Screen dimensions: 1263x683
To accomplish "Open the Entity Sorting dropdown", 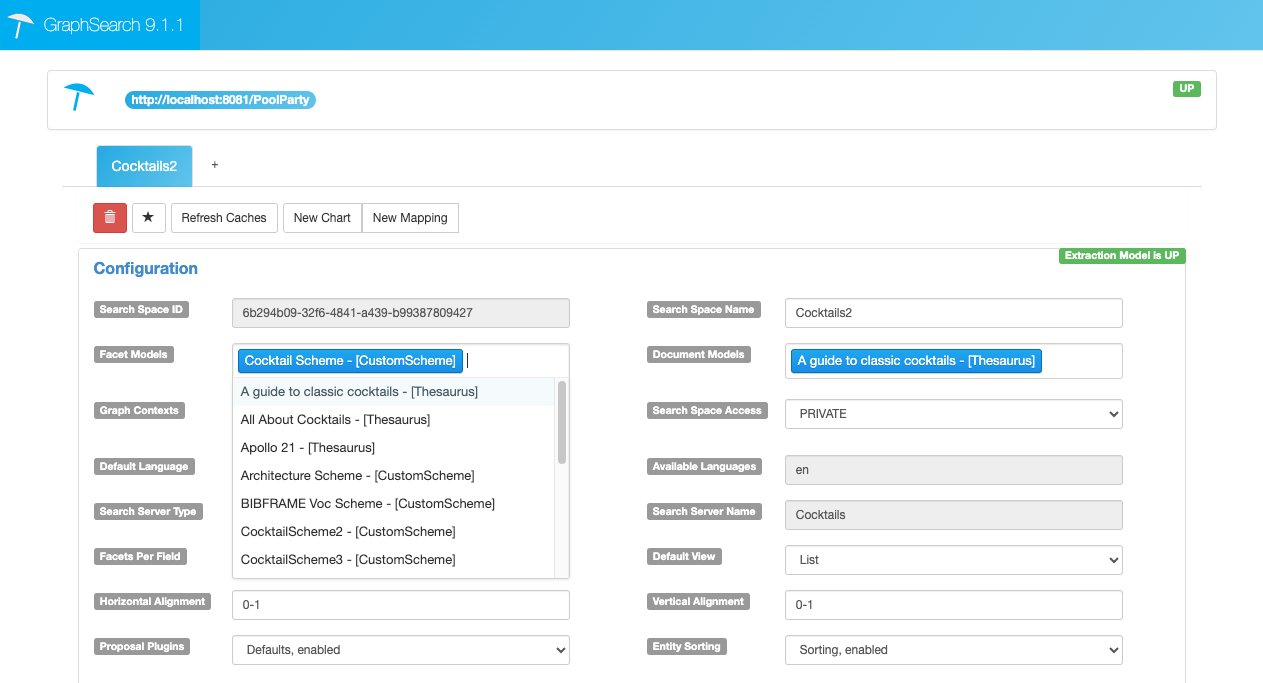I will (954, 650).
